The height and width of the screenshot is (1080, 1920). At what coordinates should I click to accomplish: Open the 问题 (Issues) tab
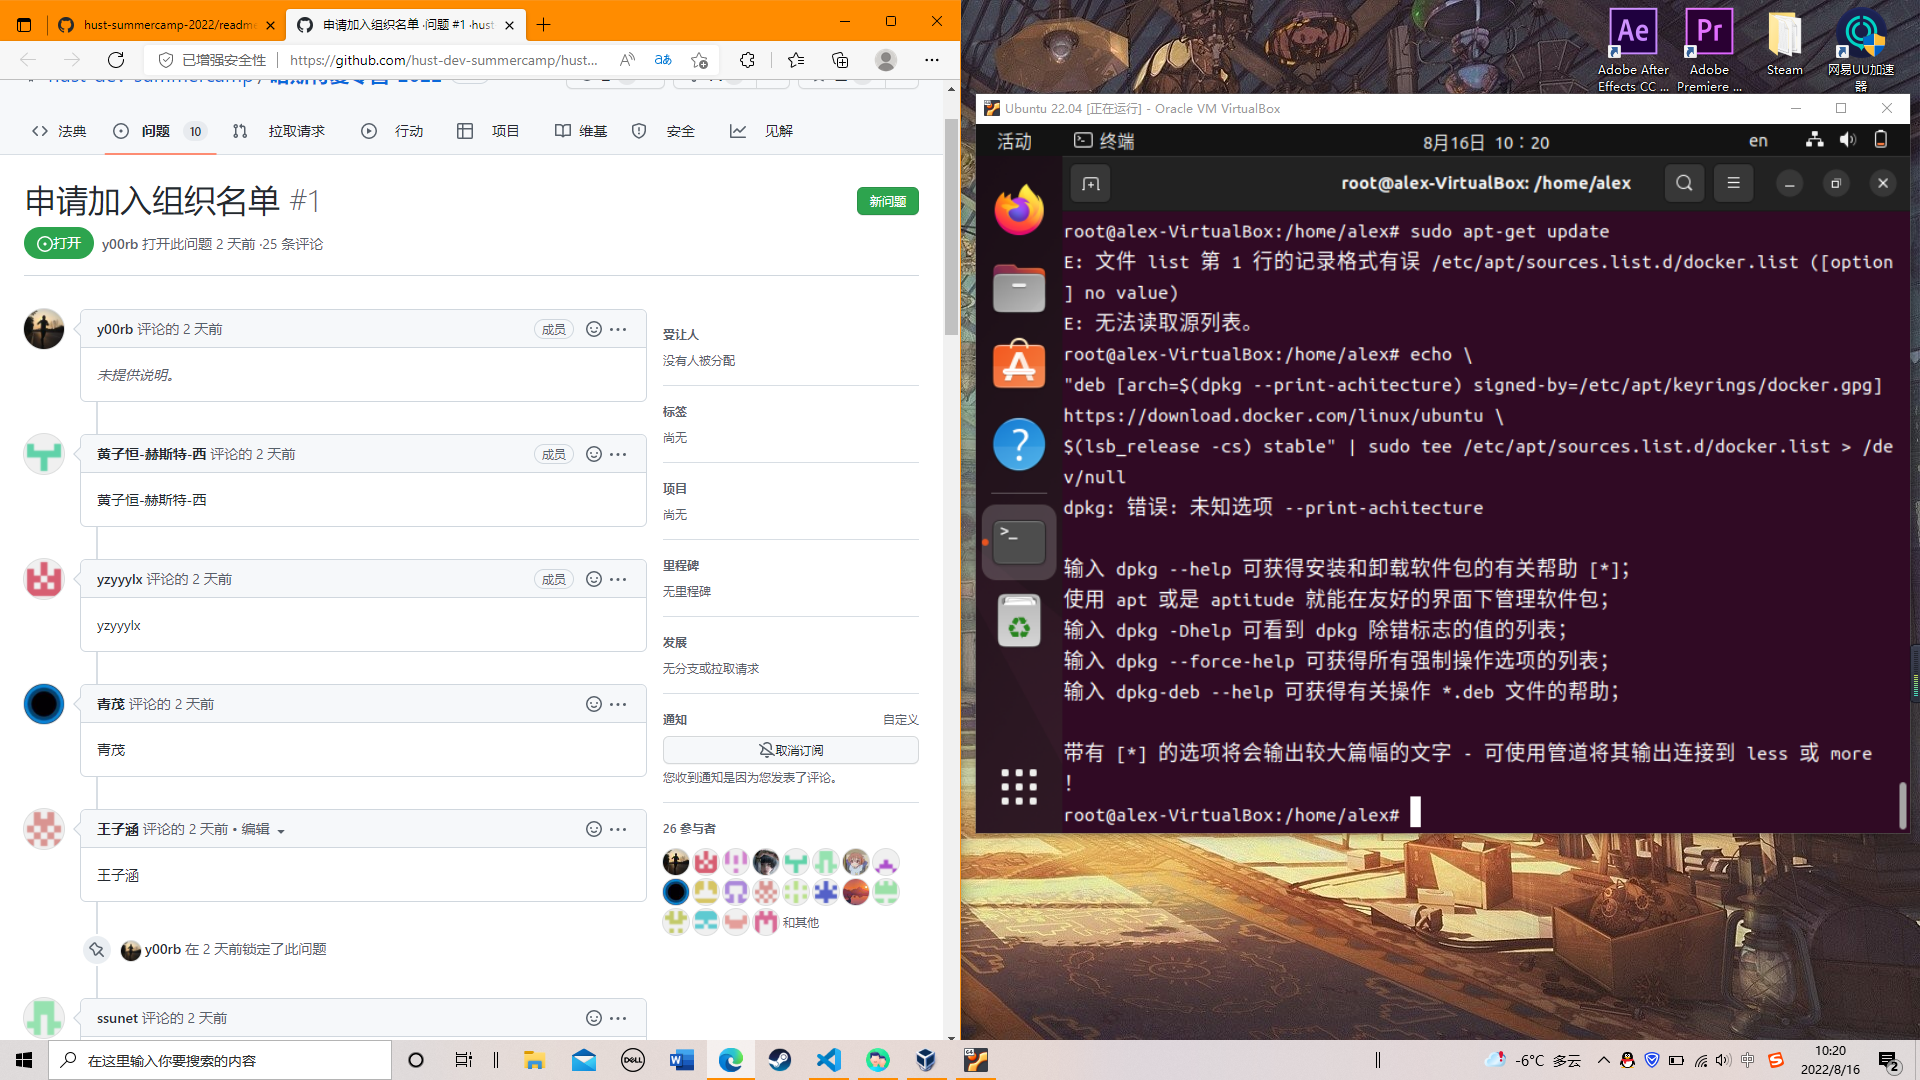click(160, 131)
